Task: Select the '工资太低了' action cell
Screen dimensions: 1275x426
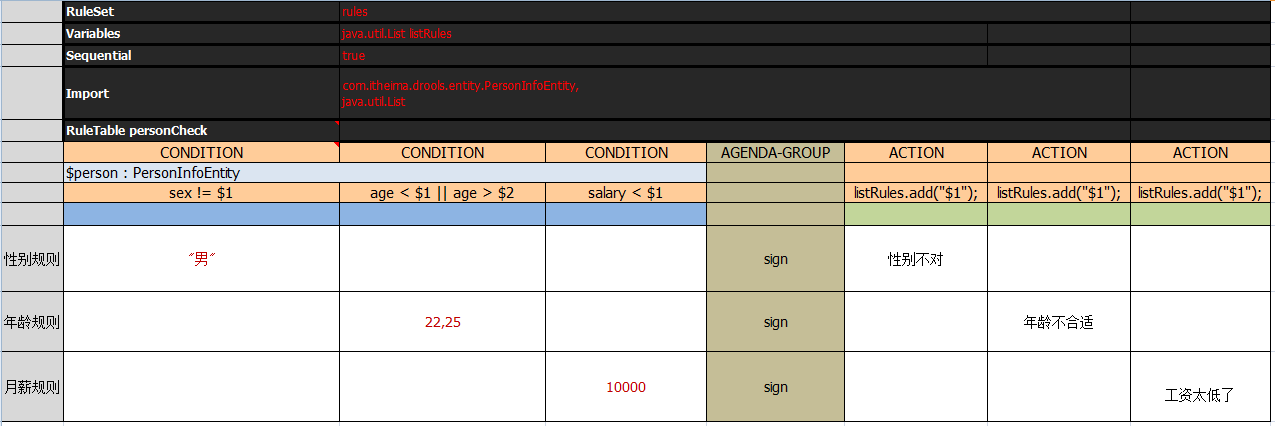Action: [1201, 387]
